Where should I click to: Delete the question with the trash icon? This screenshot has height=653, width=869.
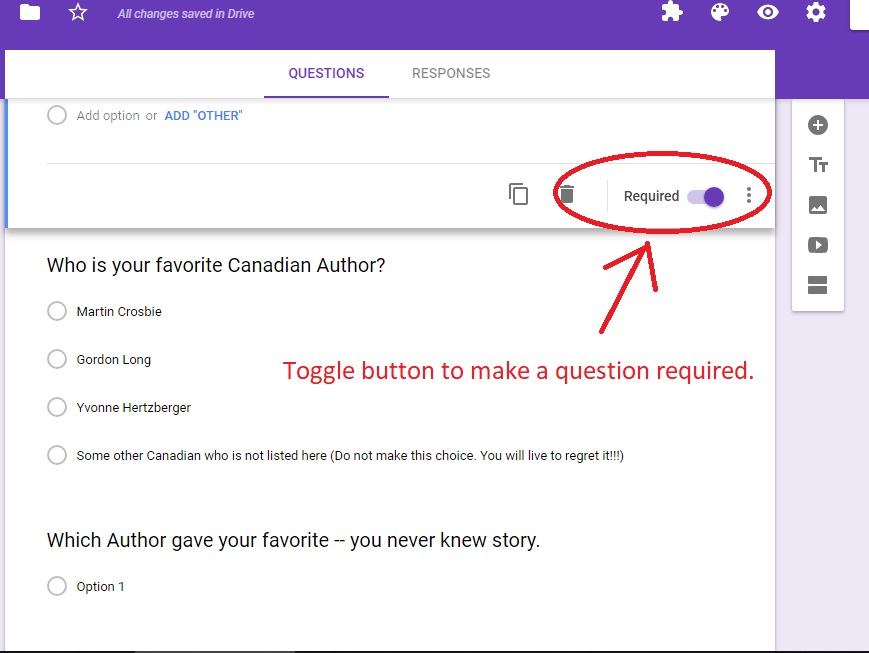coord(566,195)
